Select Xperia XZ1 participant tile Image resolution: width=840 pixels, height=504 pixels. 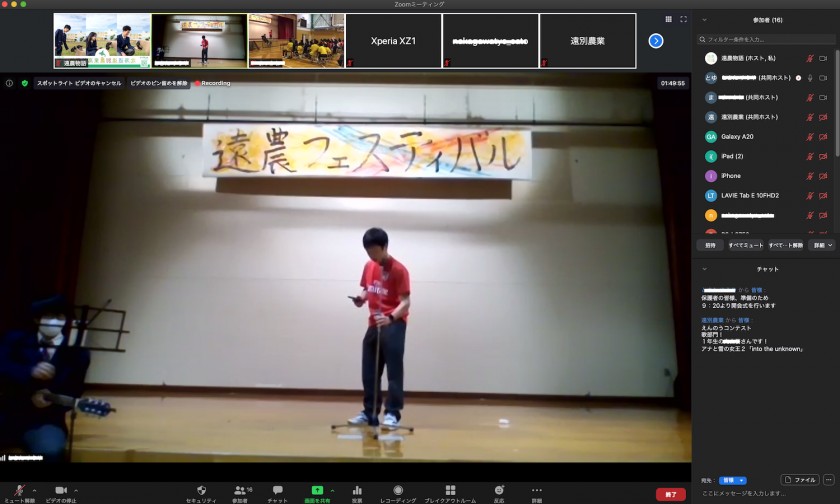pyautogui.click(x=393, y=41)
